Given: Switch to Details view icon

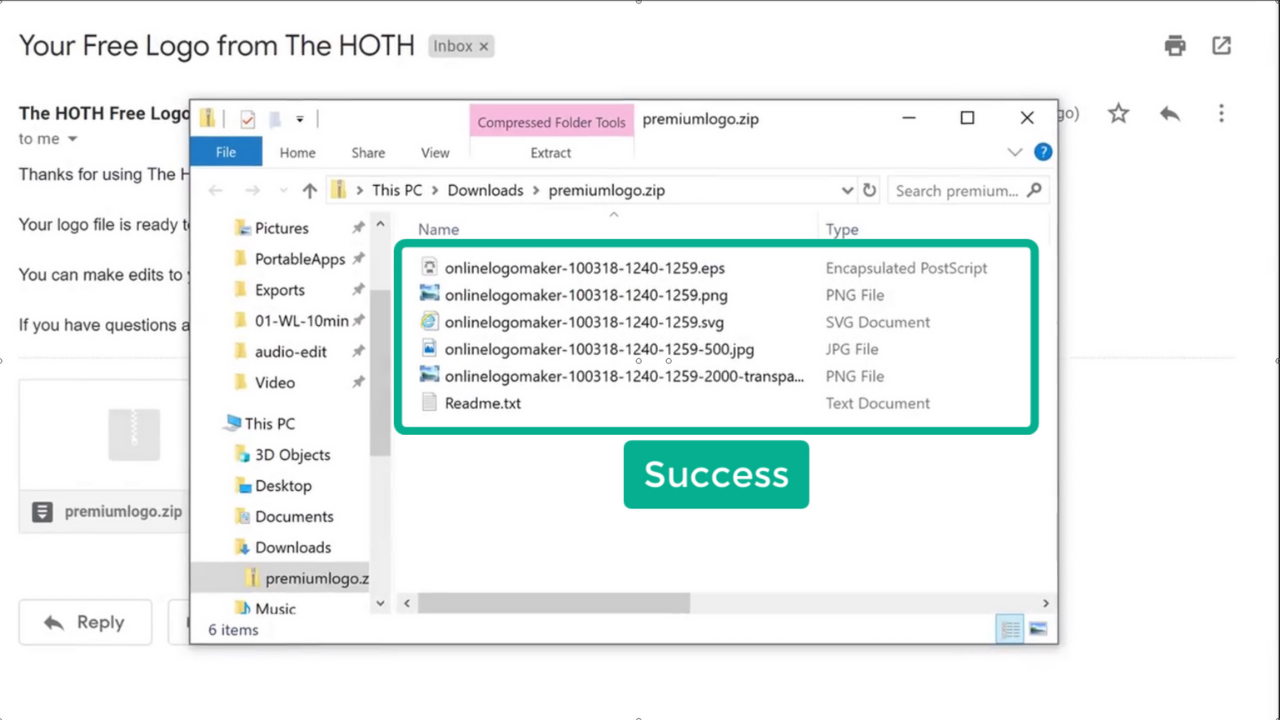Looking at the screenshot, I should (1010, 629).
